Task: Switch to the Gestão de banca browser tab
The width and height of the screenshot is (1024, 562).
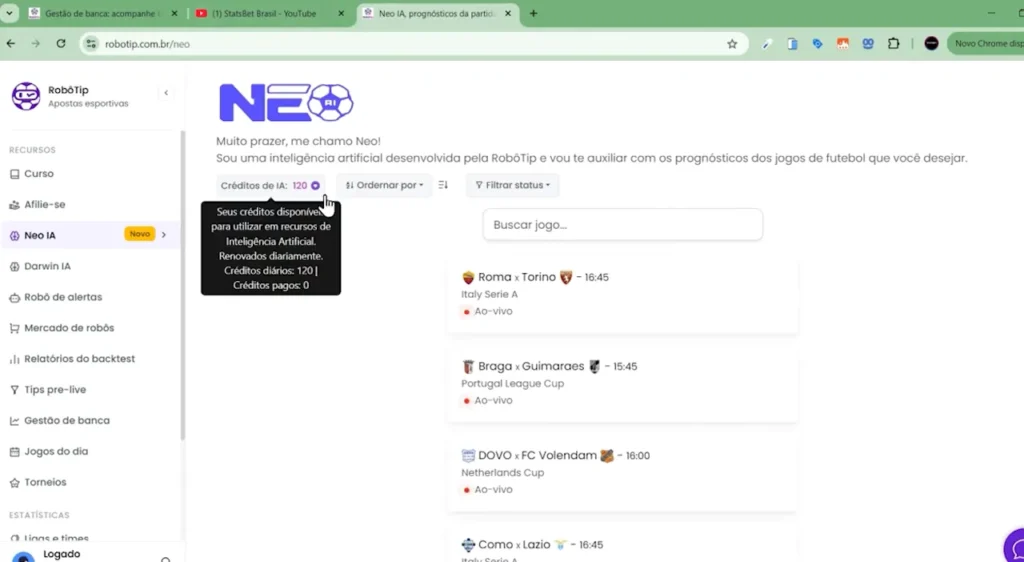Action: tap(103, 13)
